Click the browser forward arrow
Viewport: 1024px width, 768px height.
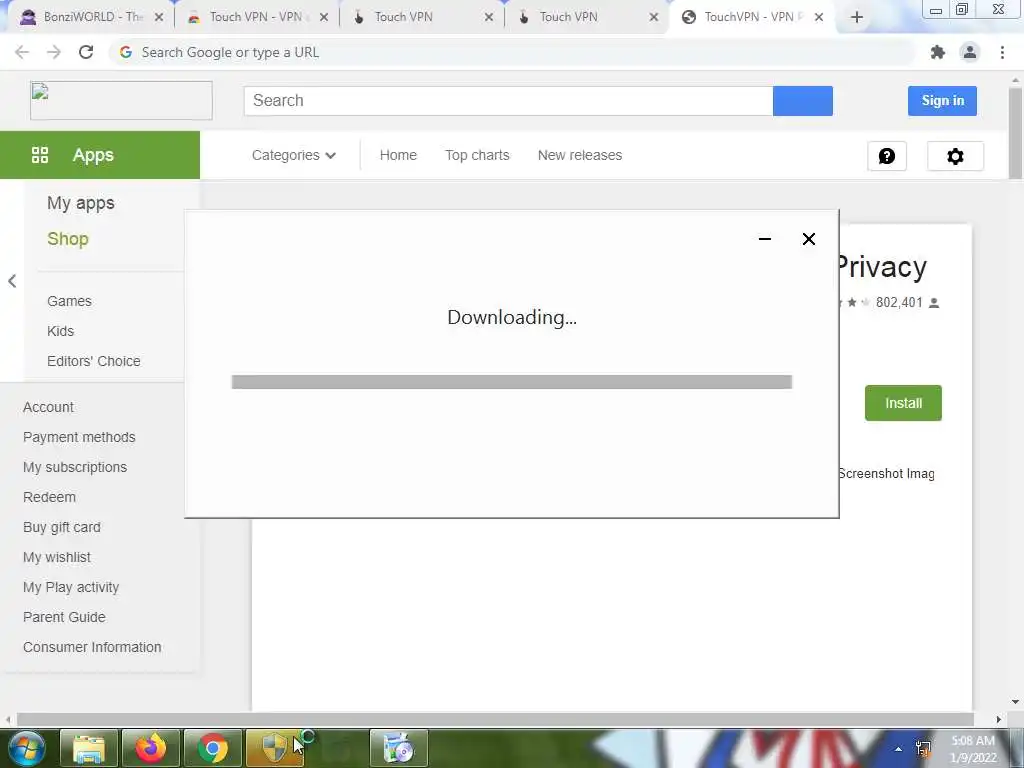tap(54, 52)
